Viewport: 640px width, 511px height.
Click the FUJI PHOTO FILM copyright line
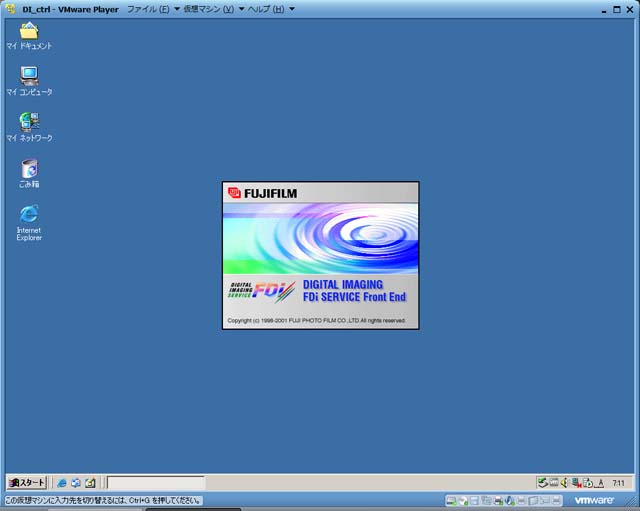(316, 320)
